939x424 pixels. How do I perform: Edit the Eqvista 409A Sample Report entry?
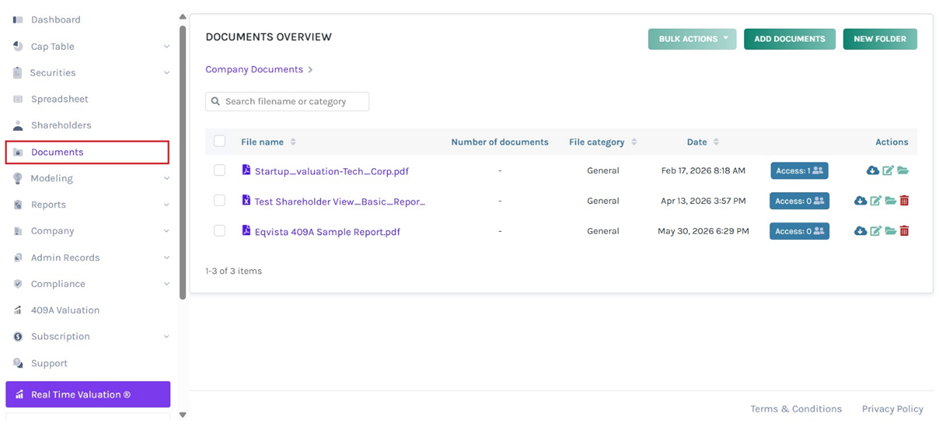(x=876, y=231)
